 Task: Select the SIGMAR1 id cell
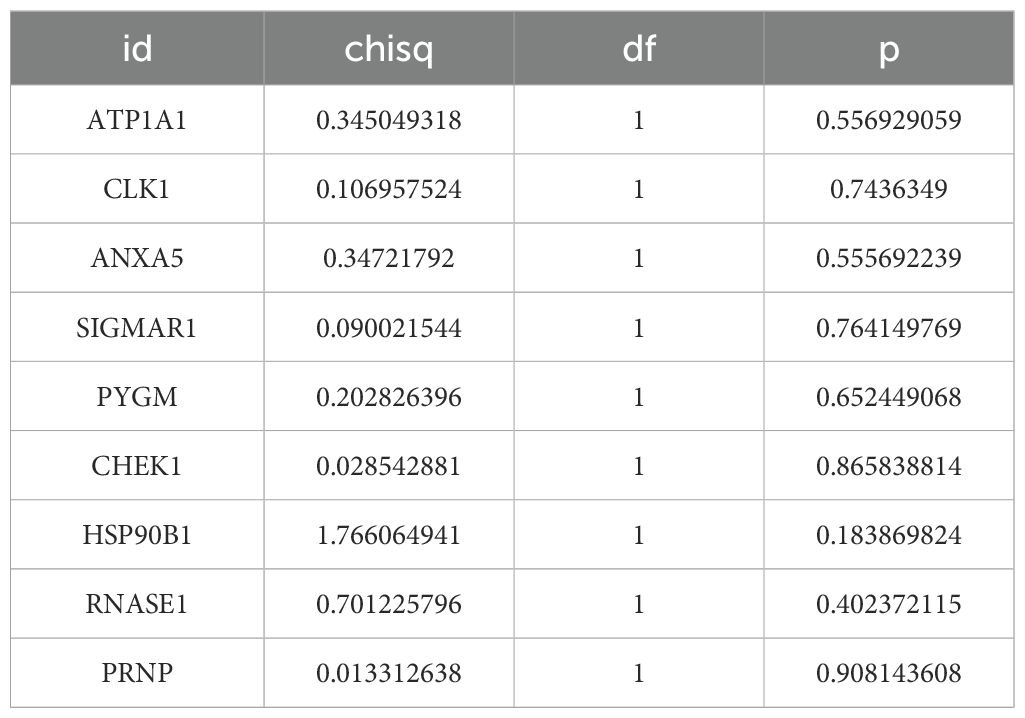click(137, 328)
